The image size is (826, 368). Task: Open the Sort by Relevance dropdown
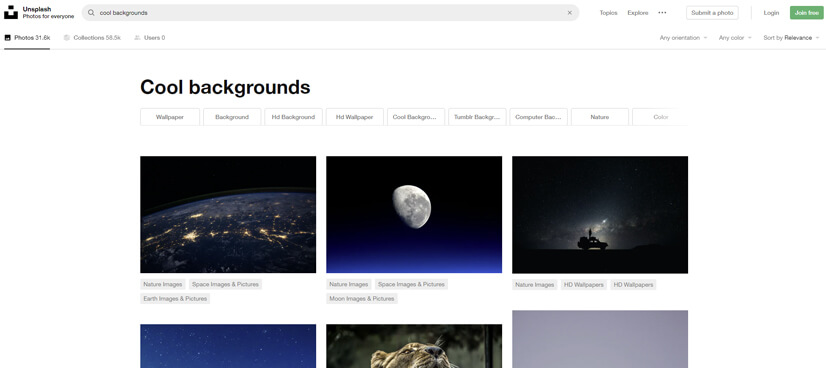pyautogui.click(x=791, y=38)
